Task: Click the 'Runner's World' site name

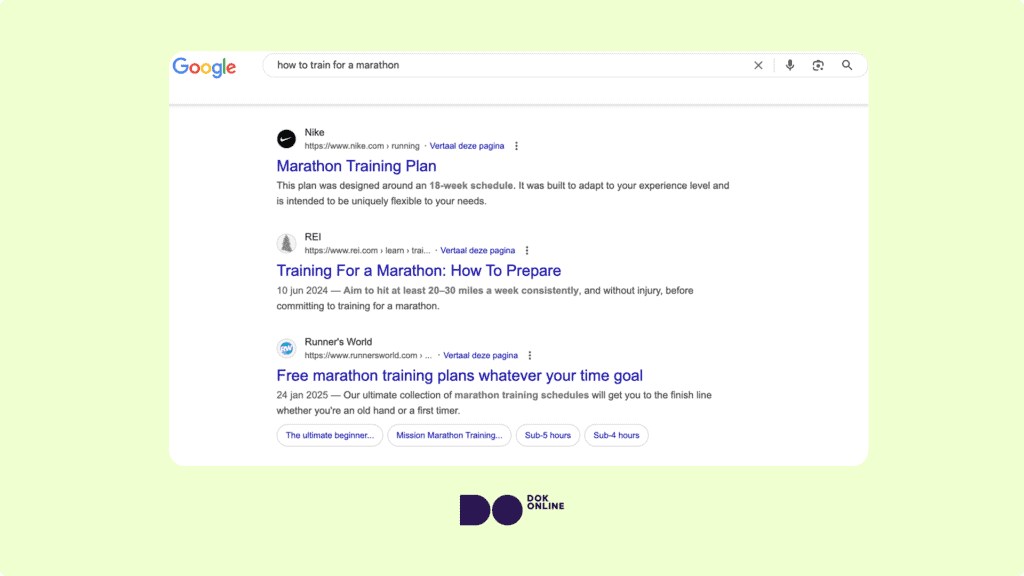Action: pos(338,342)
